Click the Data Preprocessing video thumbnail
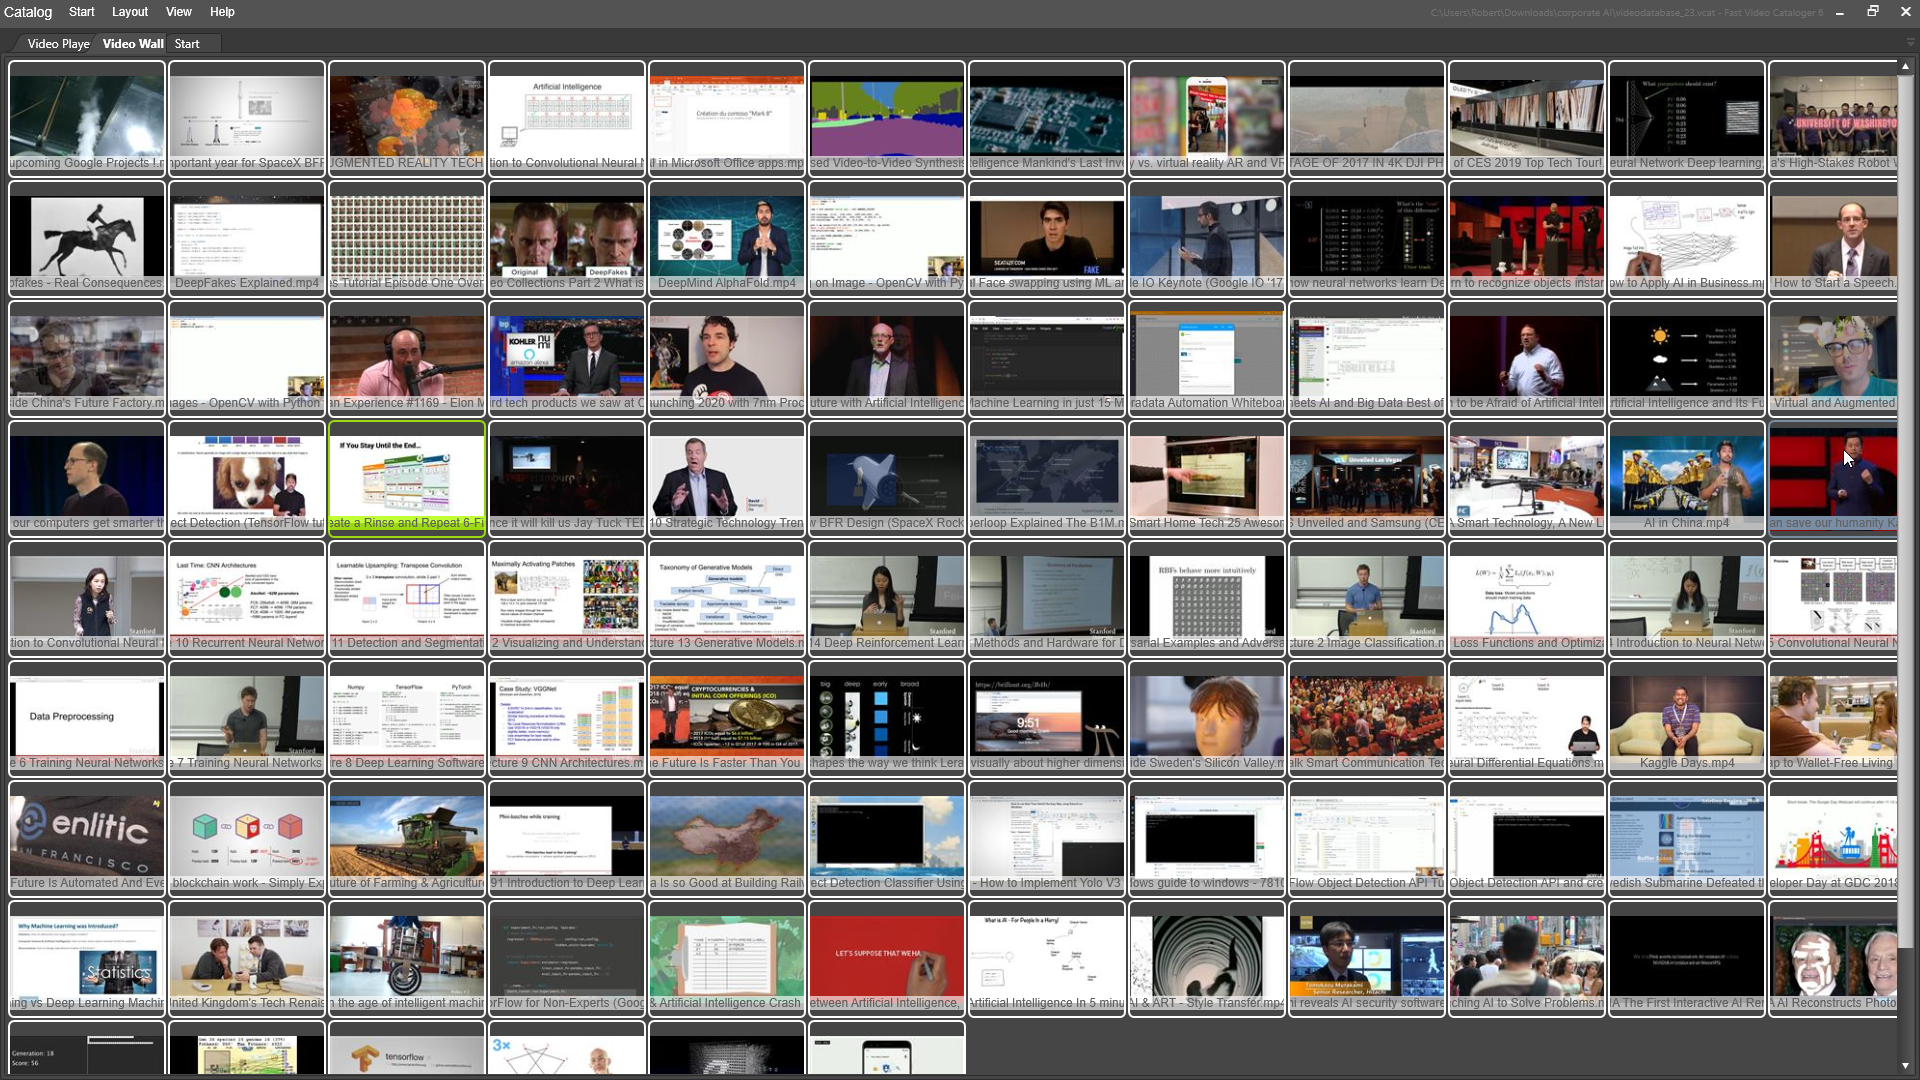 click(x=87, y=718)
